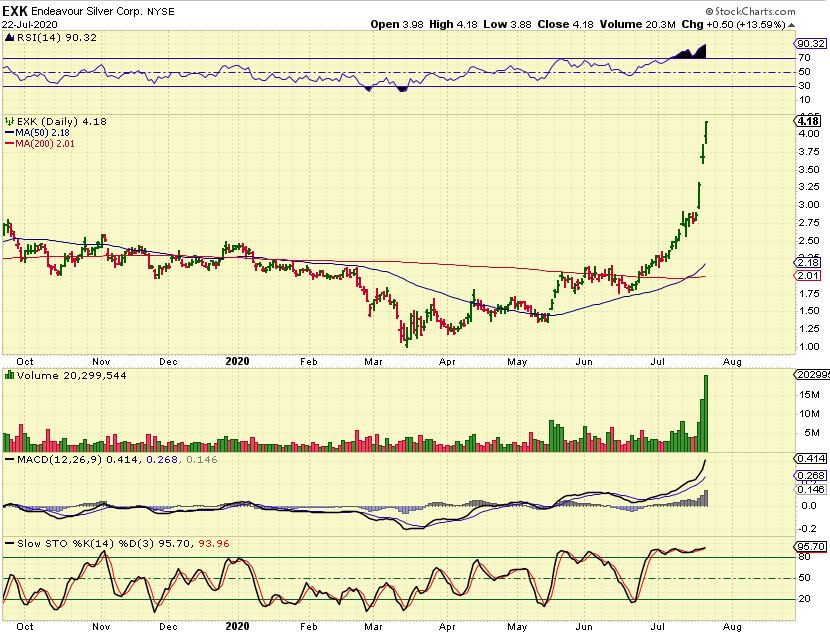Click the 10 level on RSI axis
The height and width of the screenshot is (640, 830).
(805, 100)
